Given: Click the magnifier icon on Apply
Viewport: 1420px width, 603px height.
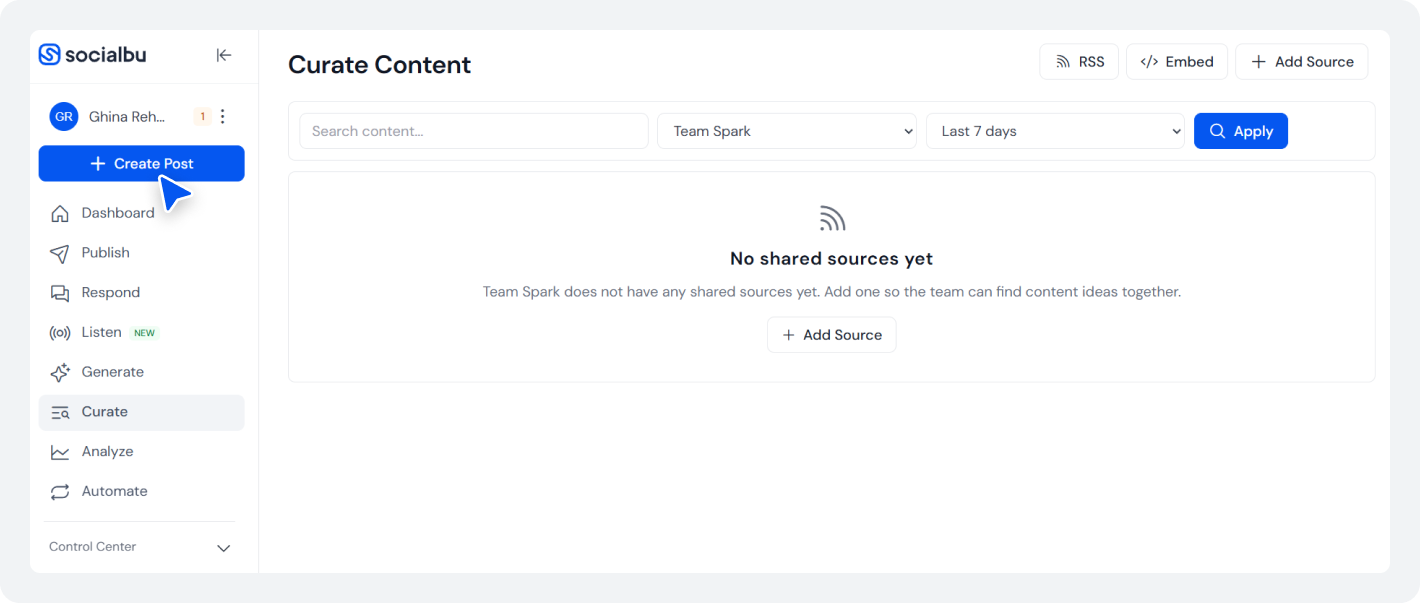Looking at the screenshot, I should point(1217,131).
